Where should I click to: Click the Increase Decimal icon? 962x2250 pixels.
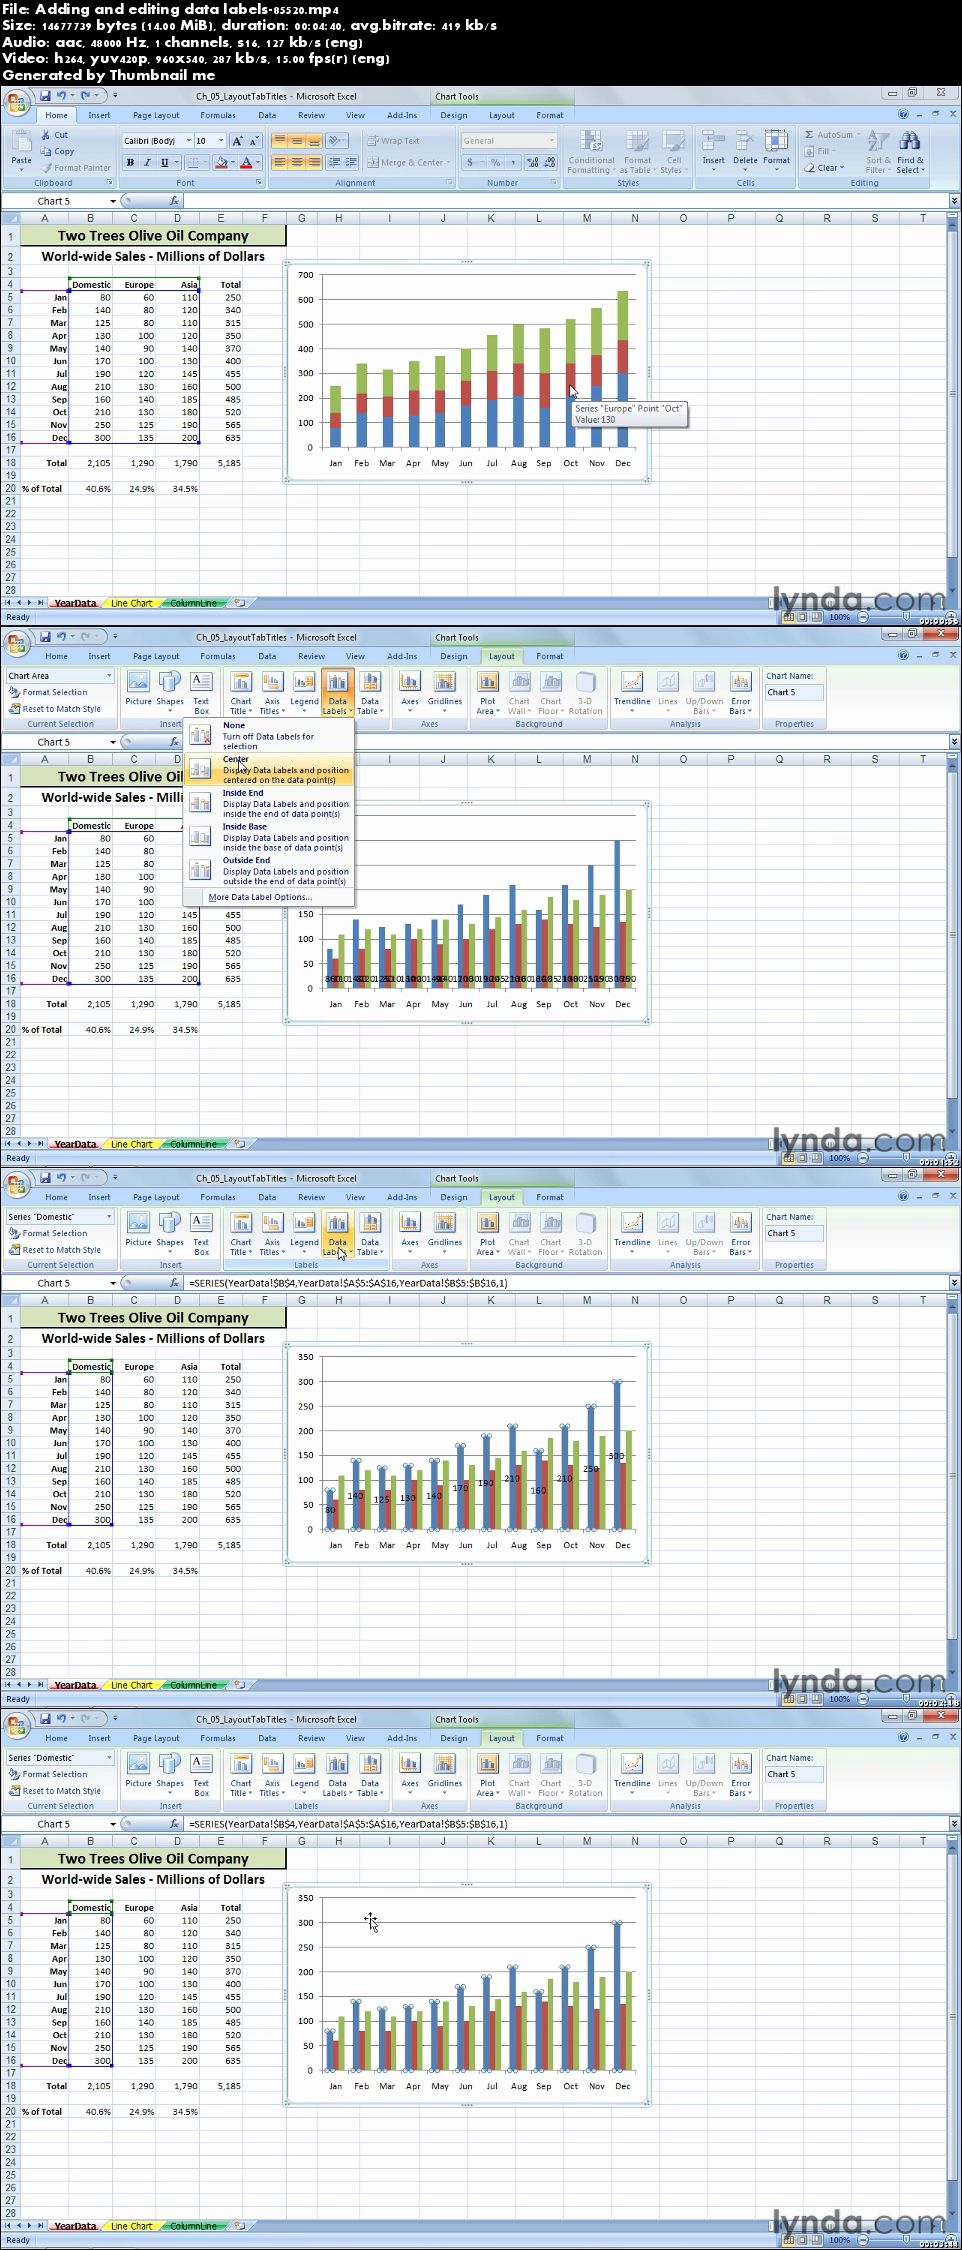[x=532, y=162]
